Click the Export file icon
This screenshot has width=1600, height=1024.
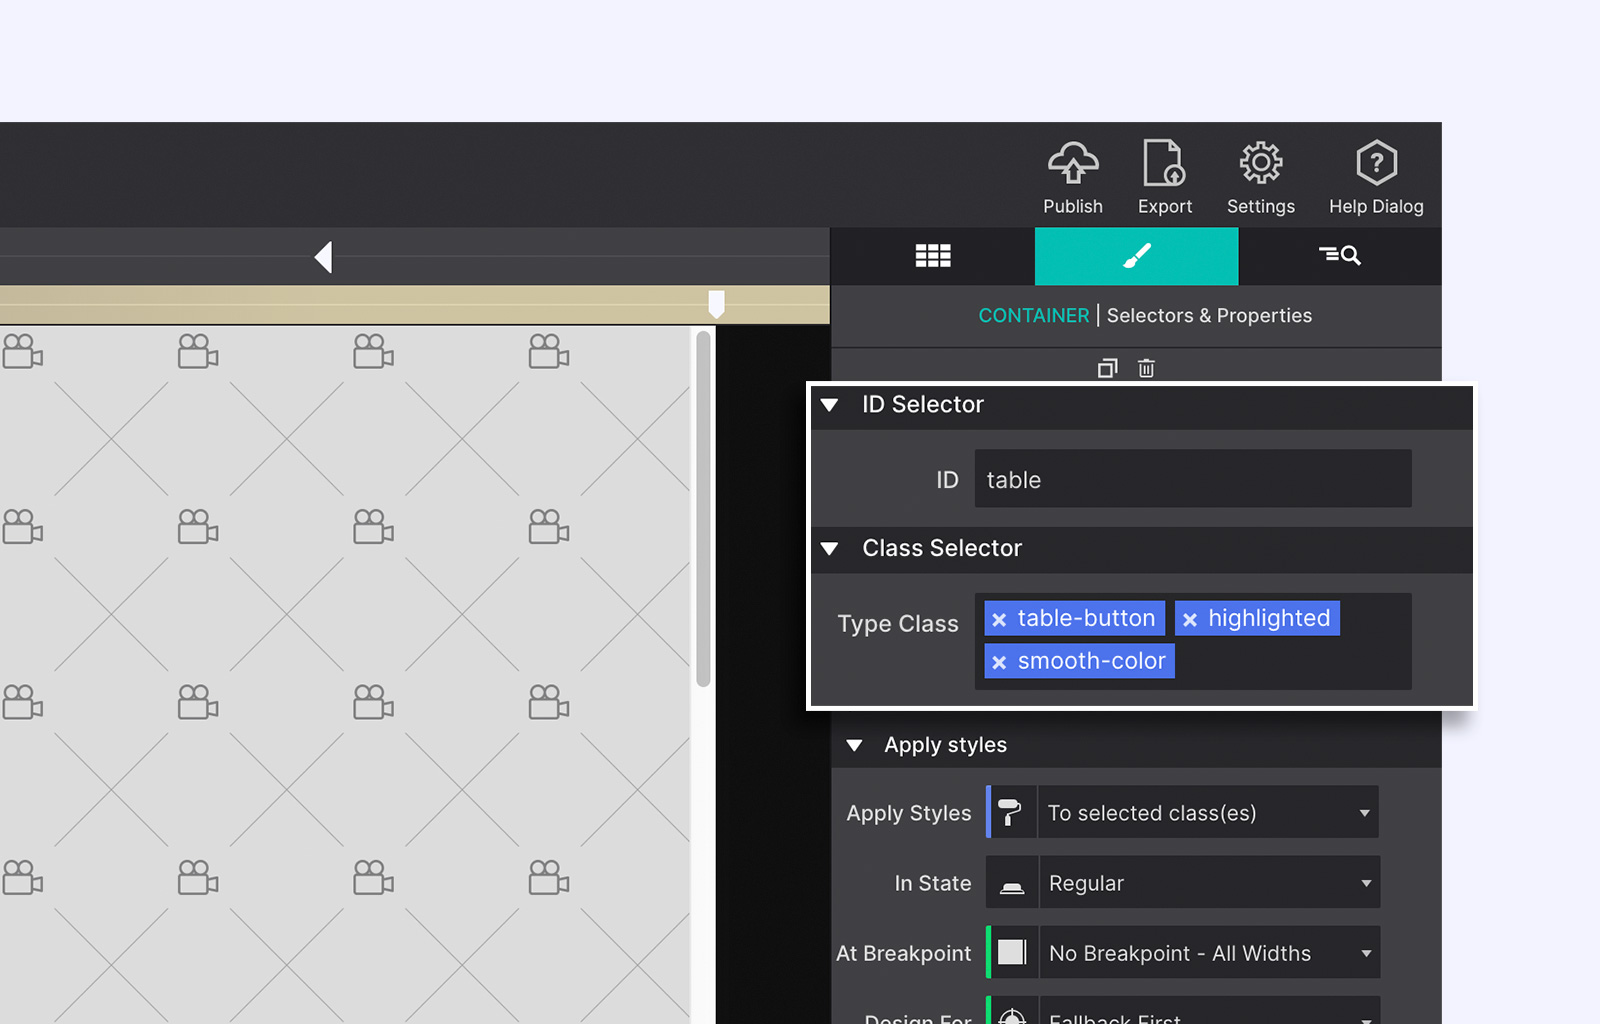[x=1164, y=163]
